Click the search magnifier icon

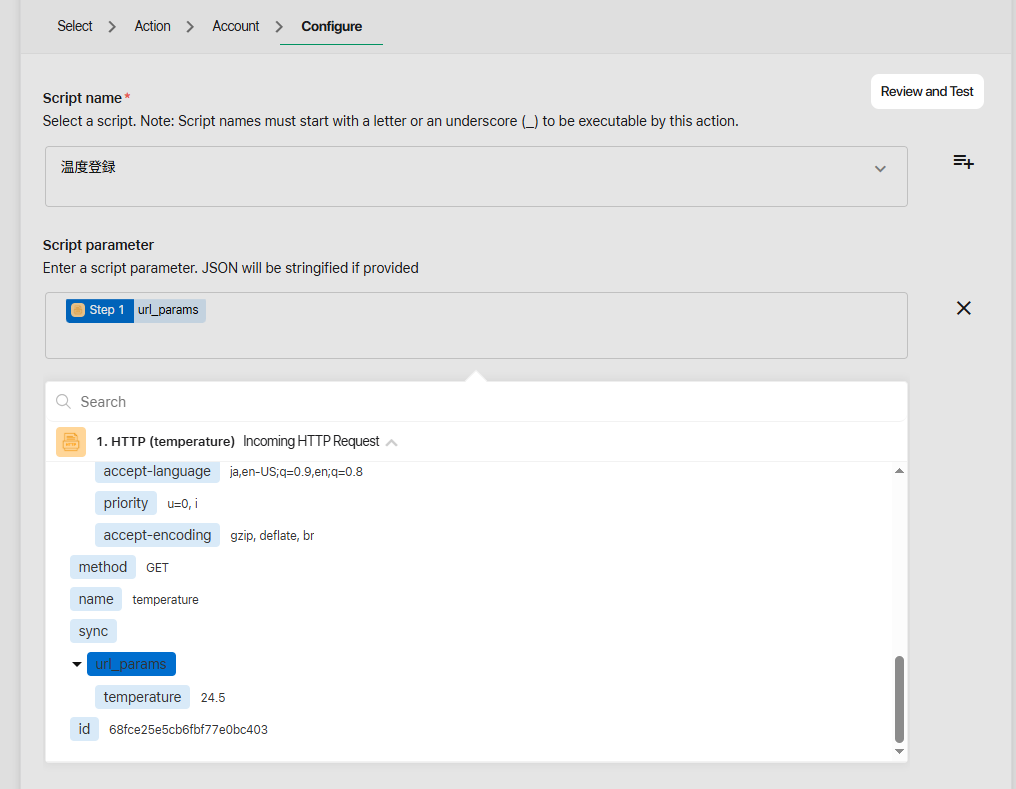click(x=63, y=401)
